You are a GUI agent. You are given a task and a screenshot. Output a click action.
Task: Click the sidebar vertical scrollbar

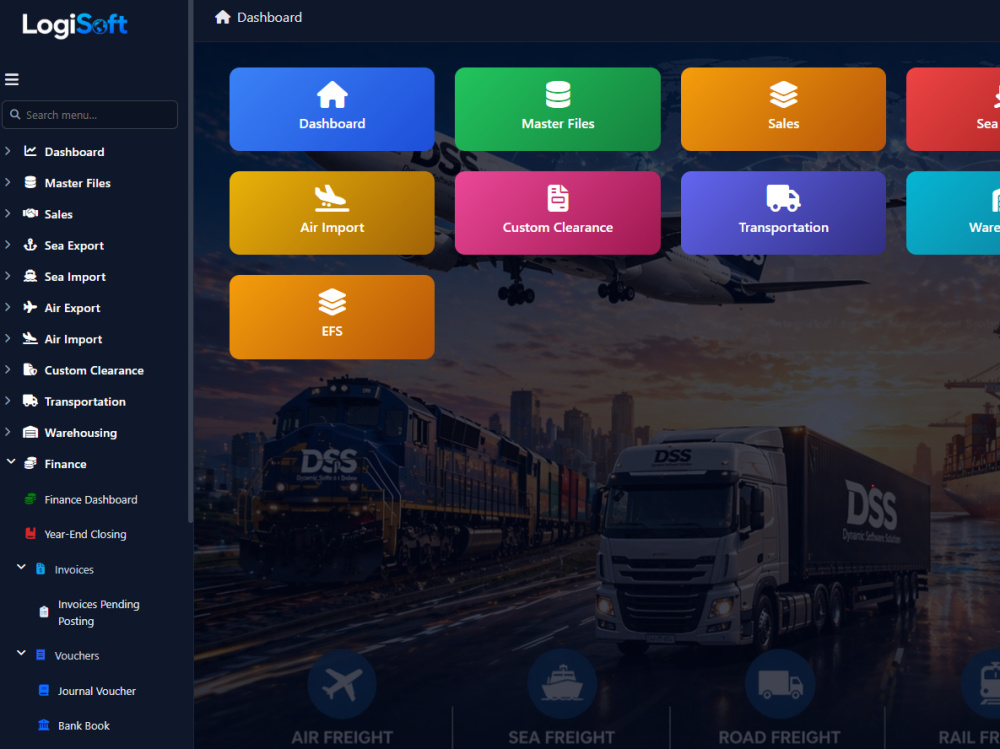point(190,262)
